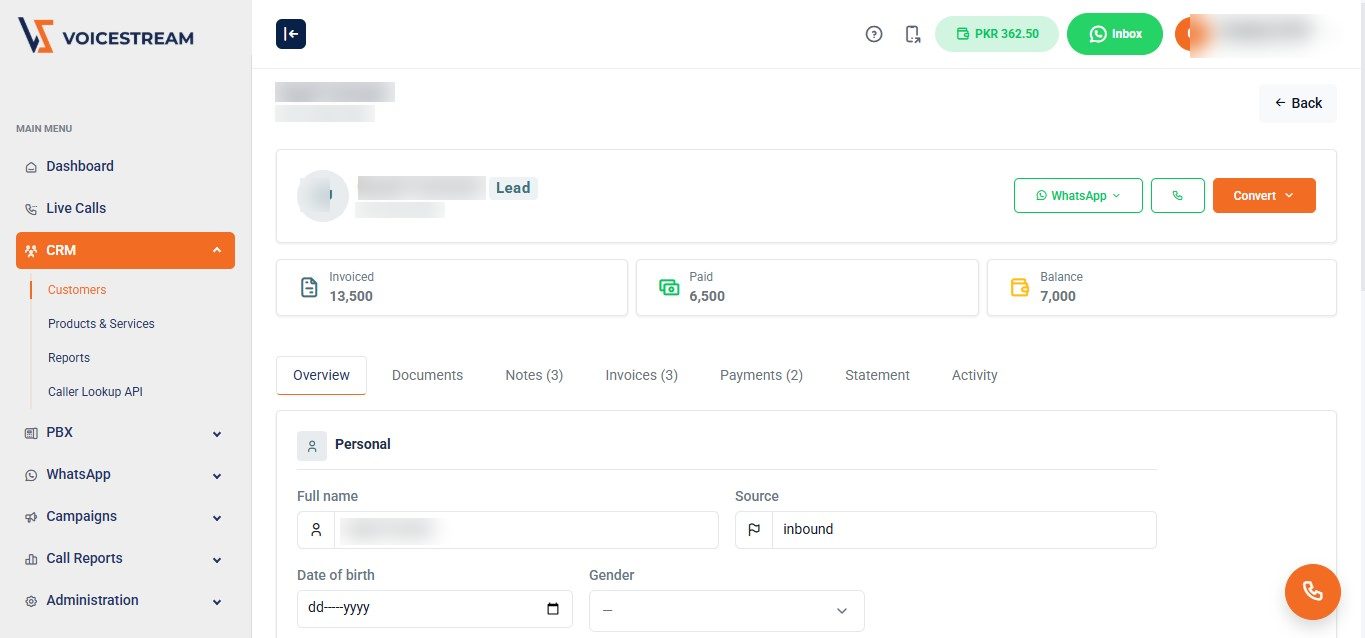
Task: Click the Personal section person icon
Action: point(312,446)
